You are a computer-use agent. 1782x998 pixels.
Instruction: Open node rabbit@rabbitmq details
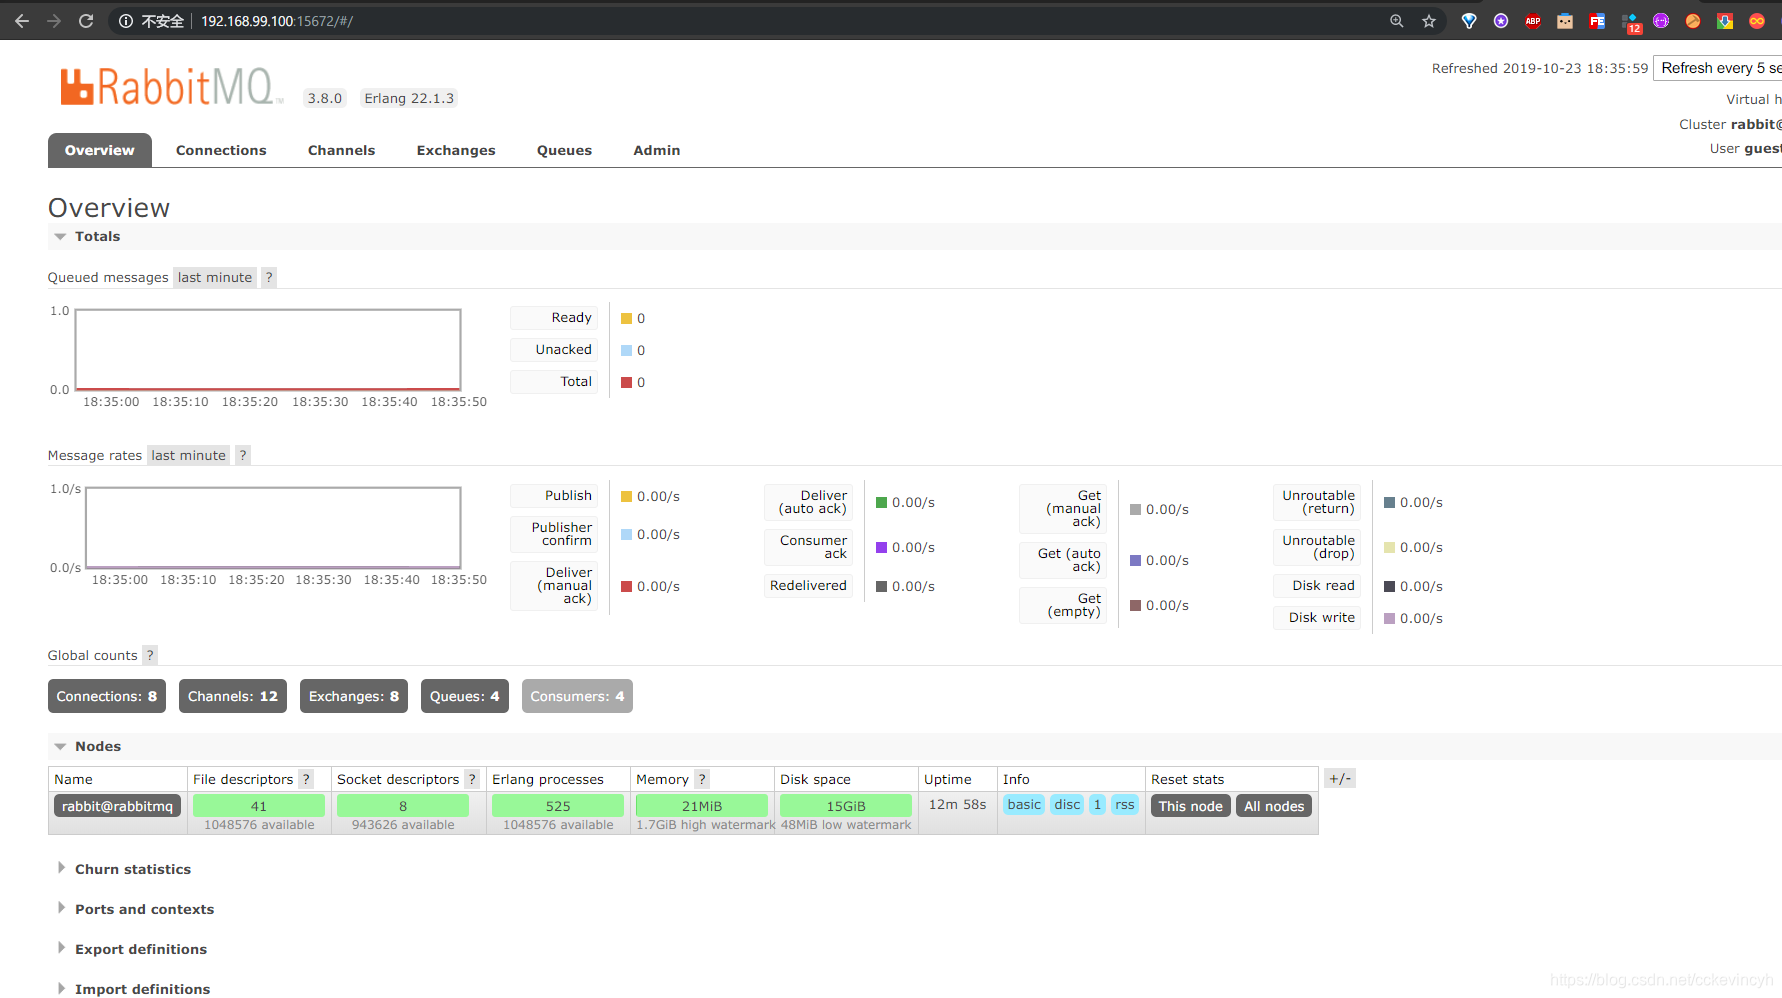coord(117,806)
